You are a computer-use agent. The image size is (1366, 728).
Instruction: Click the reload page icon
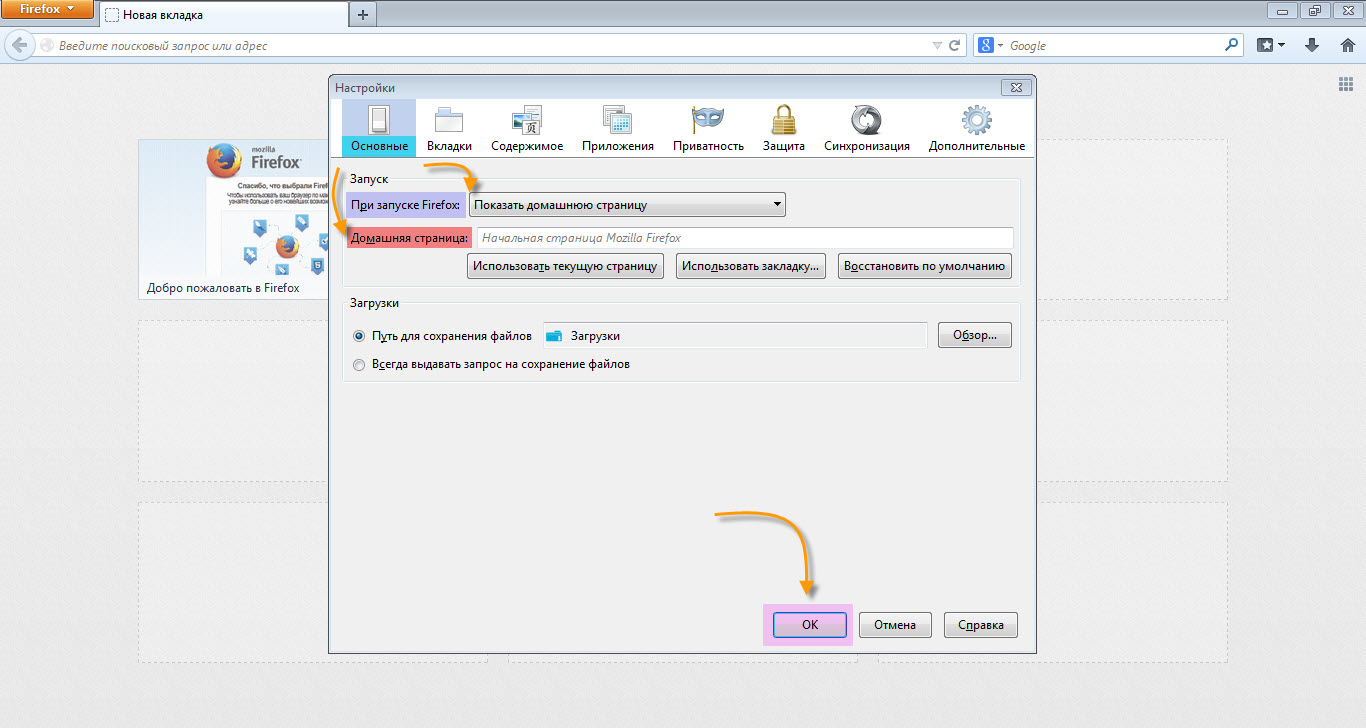click(x=954, y=46)
